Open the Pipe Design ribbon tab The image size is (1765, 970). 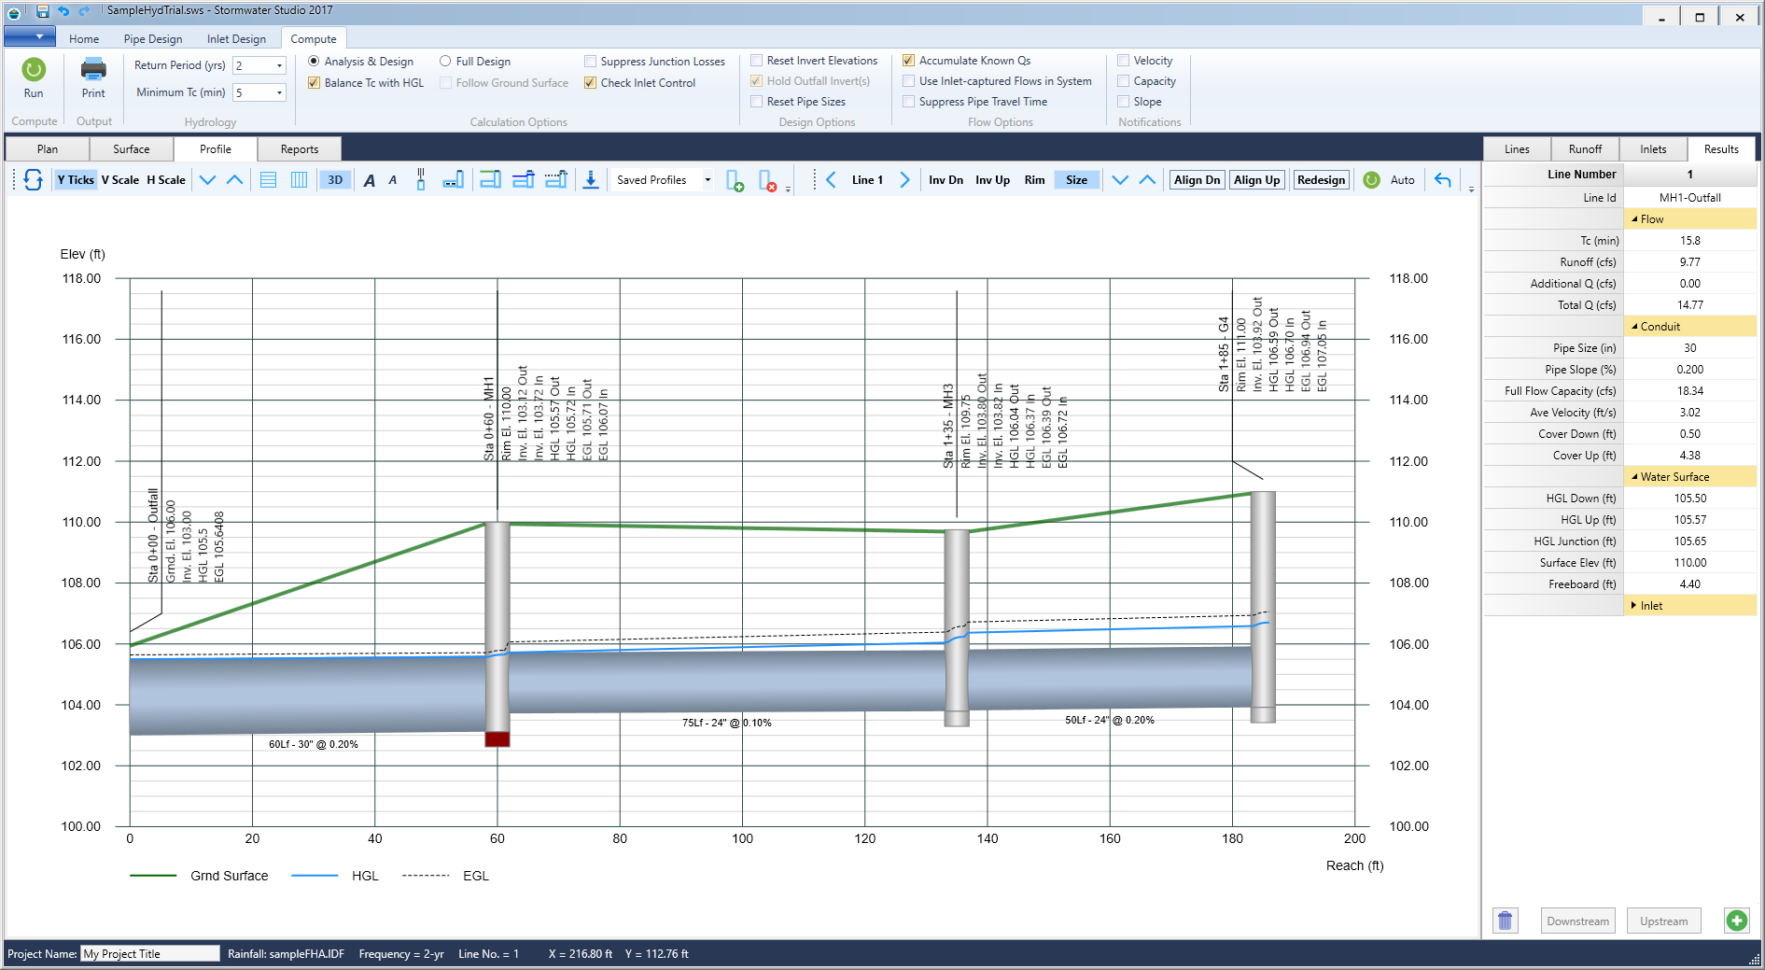tap(152, 39)
